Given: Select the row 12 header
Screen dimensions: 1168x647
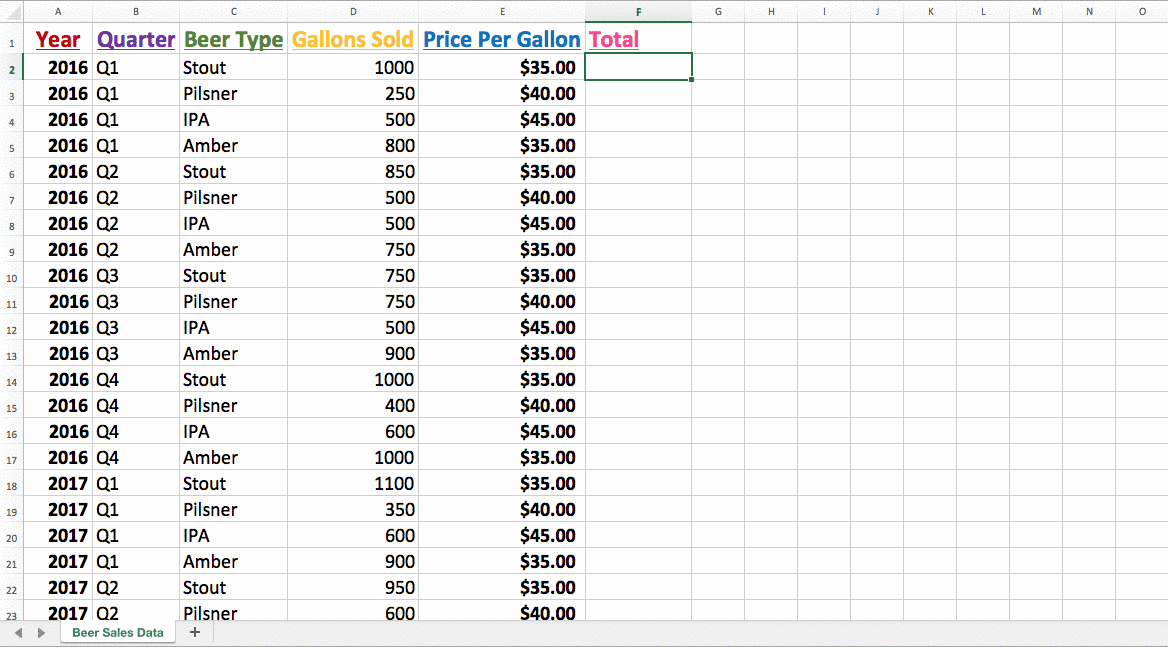Looking at the screenshot, I should pyautogui.click(x=11, y=329).
